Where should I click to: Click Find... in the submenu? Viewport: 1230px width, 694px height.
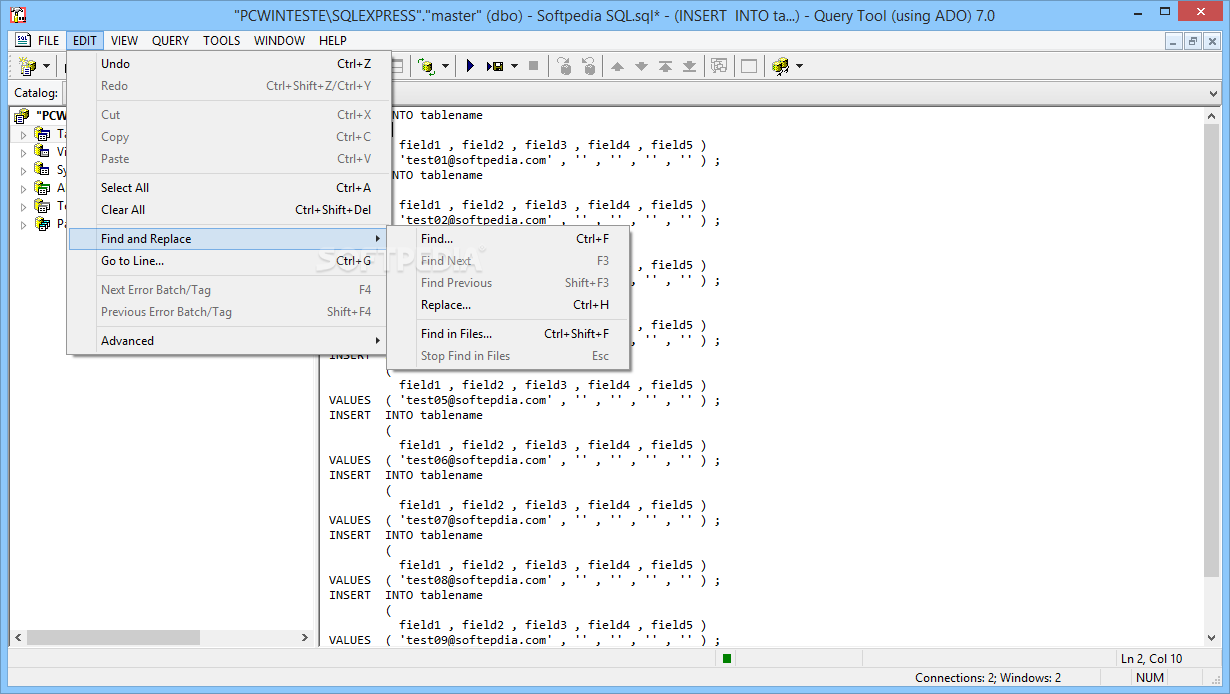[508, 239]
